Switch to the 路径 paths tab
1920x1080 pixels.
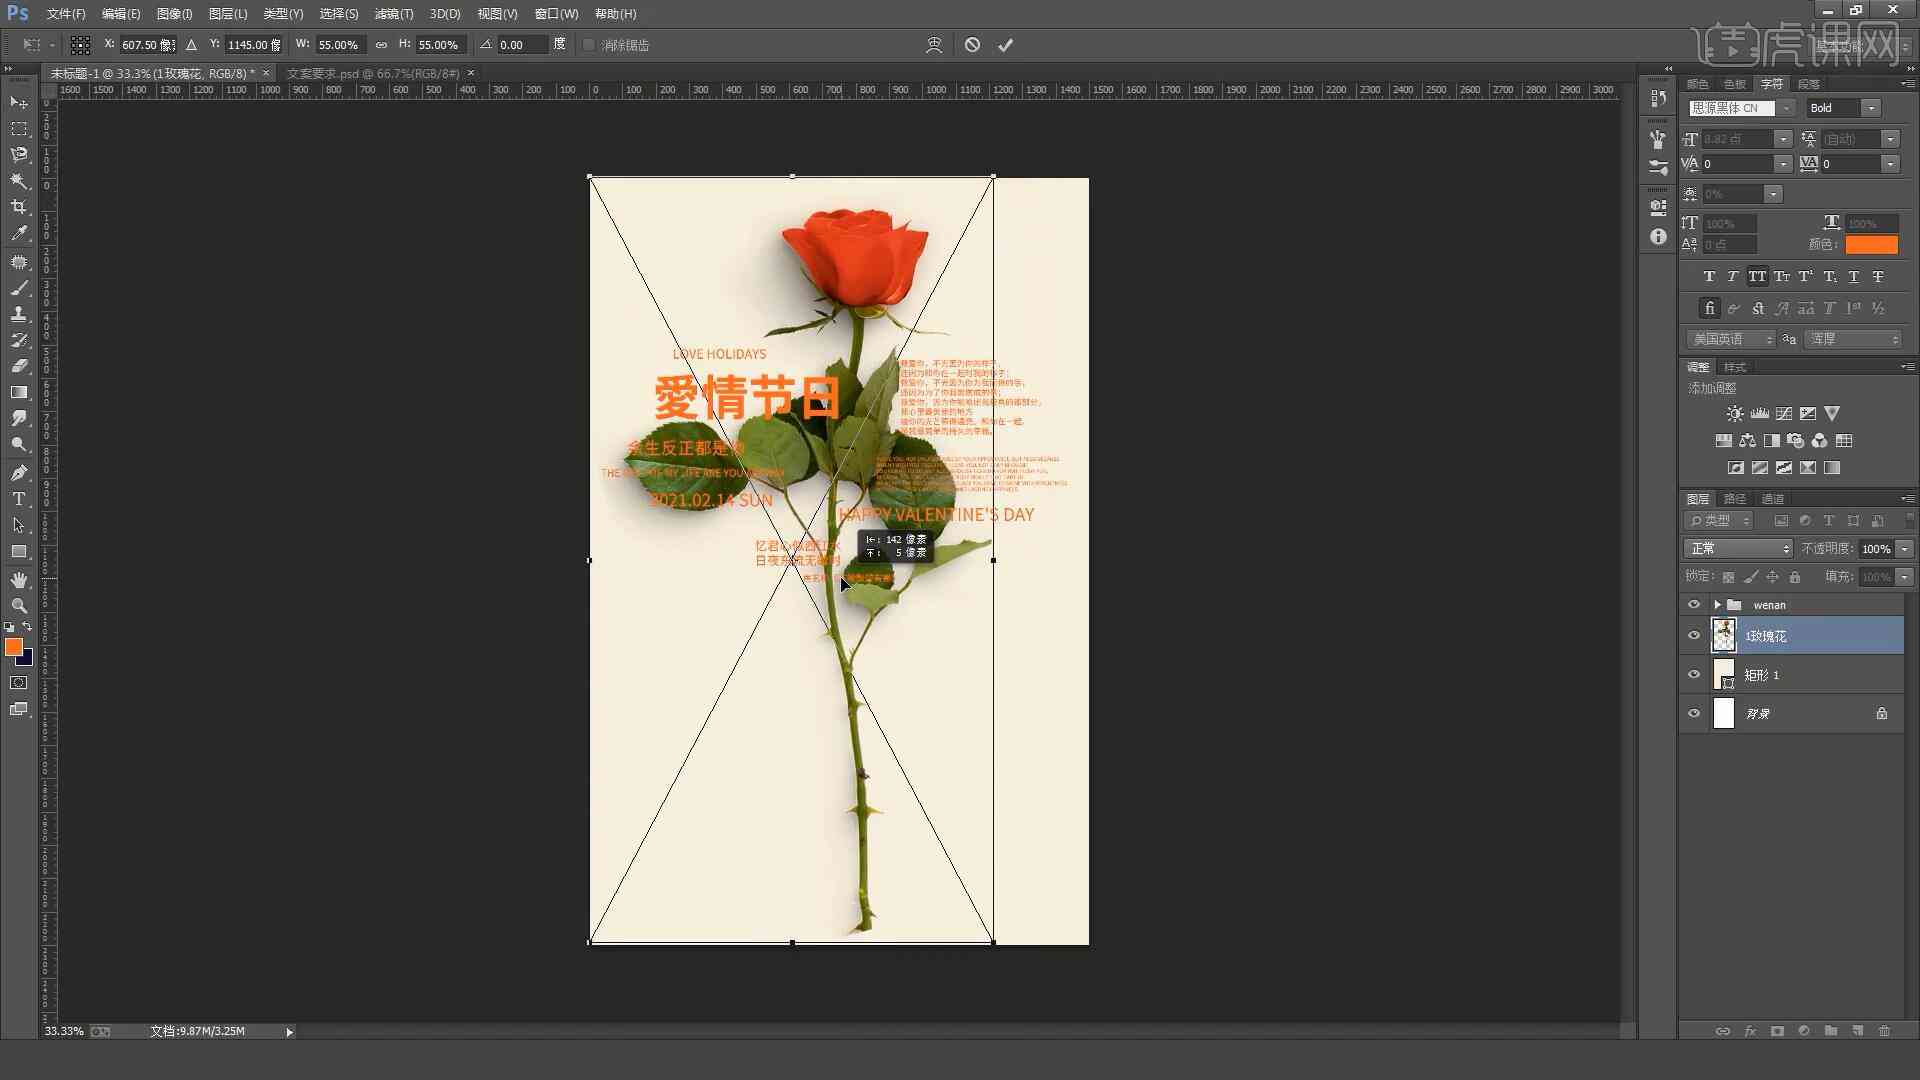click(x=1735, y=499)
